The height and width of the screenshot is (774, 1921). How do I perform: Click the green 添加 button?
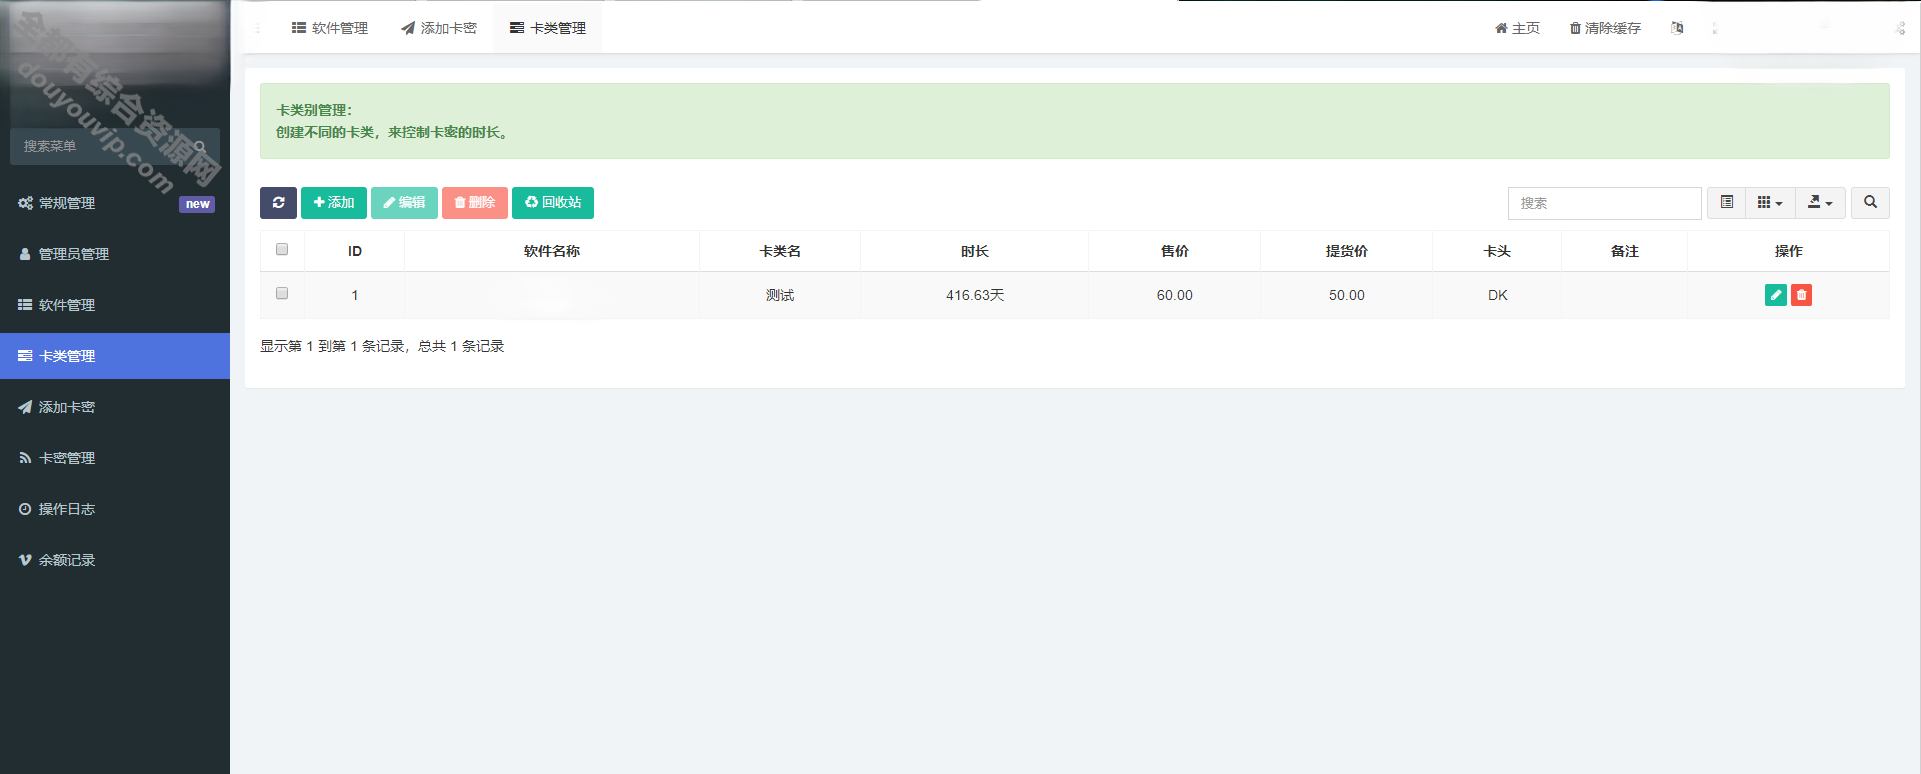334,203
